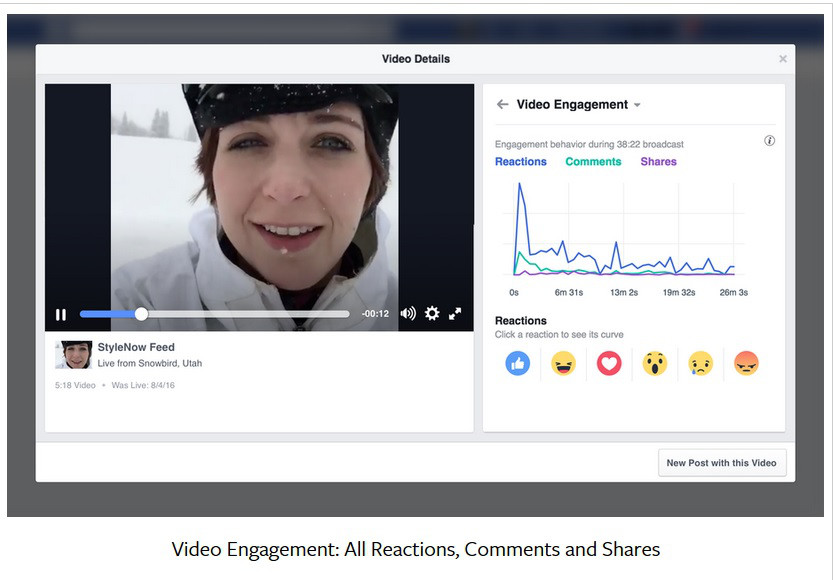This screenshot has width=833, height=580.
Task: Toggle the Shares curve legend
Action: click(x=658, y=162)
